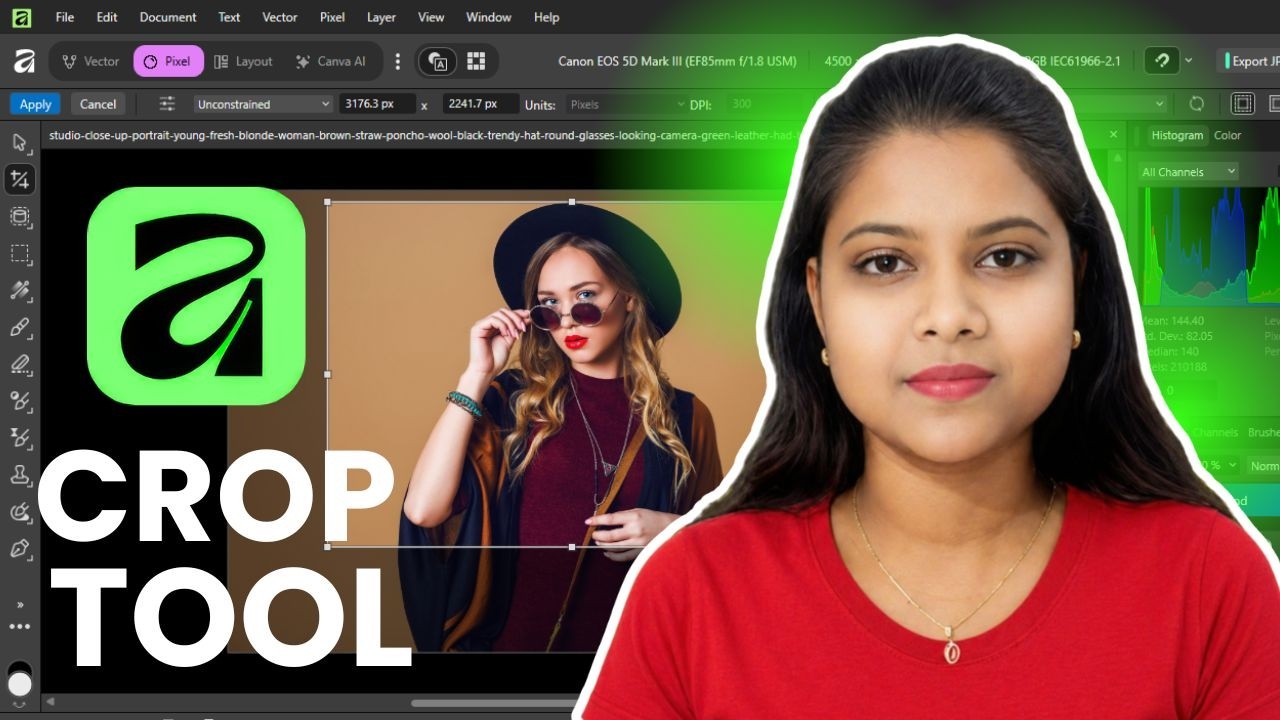Click Apply to confirm crop

click(35, 104)
